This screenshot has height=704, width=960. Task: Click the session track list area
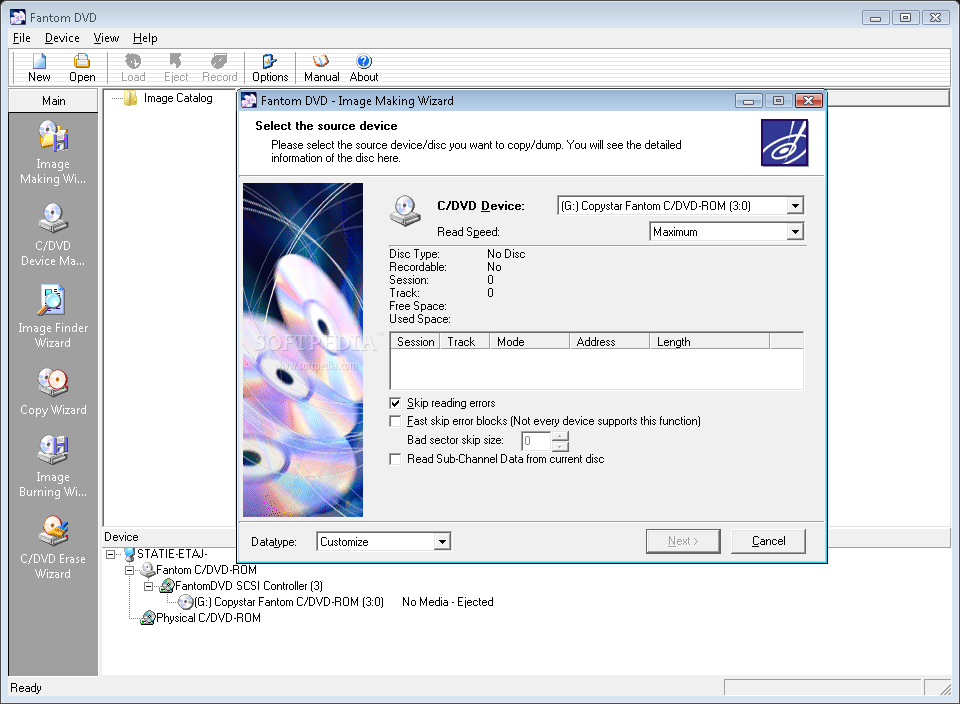(597, 369)
